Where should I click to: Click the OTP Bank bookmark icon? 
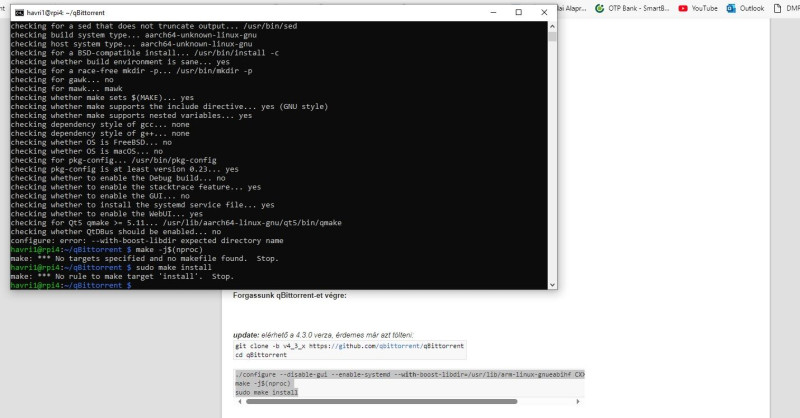599,8
